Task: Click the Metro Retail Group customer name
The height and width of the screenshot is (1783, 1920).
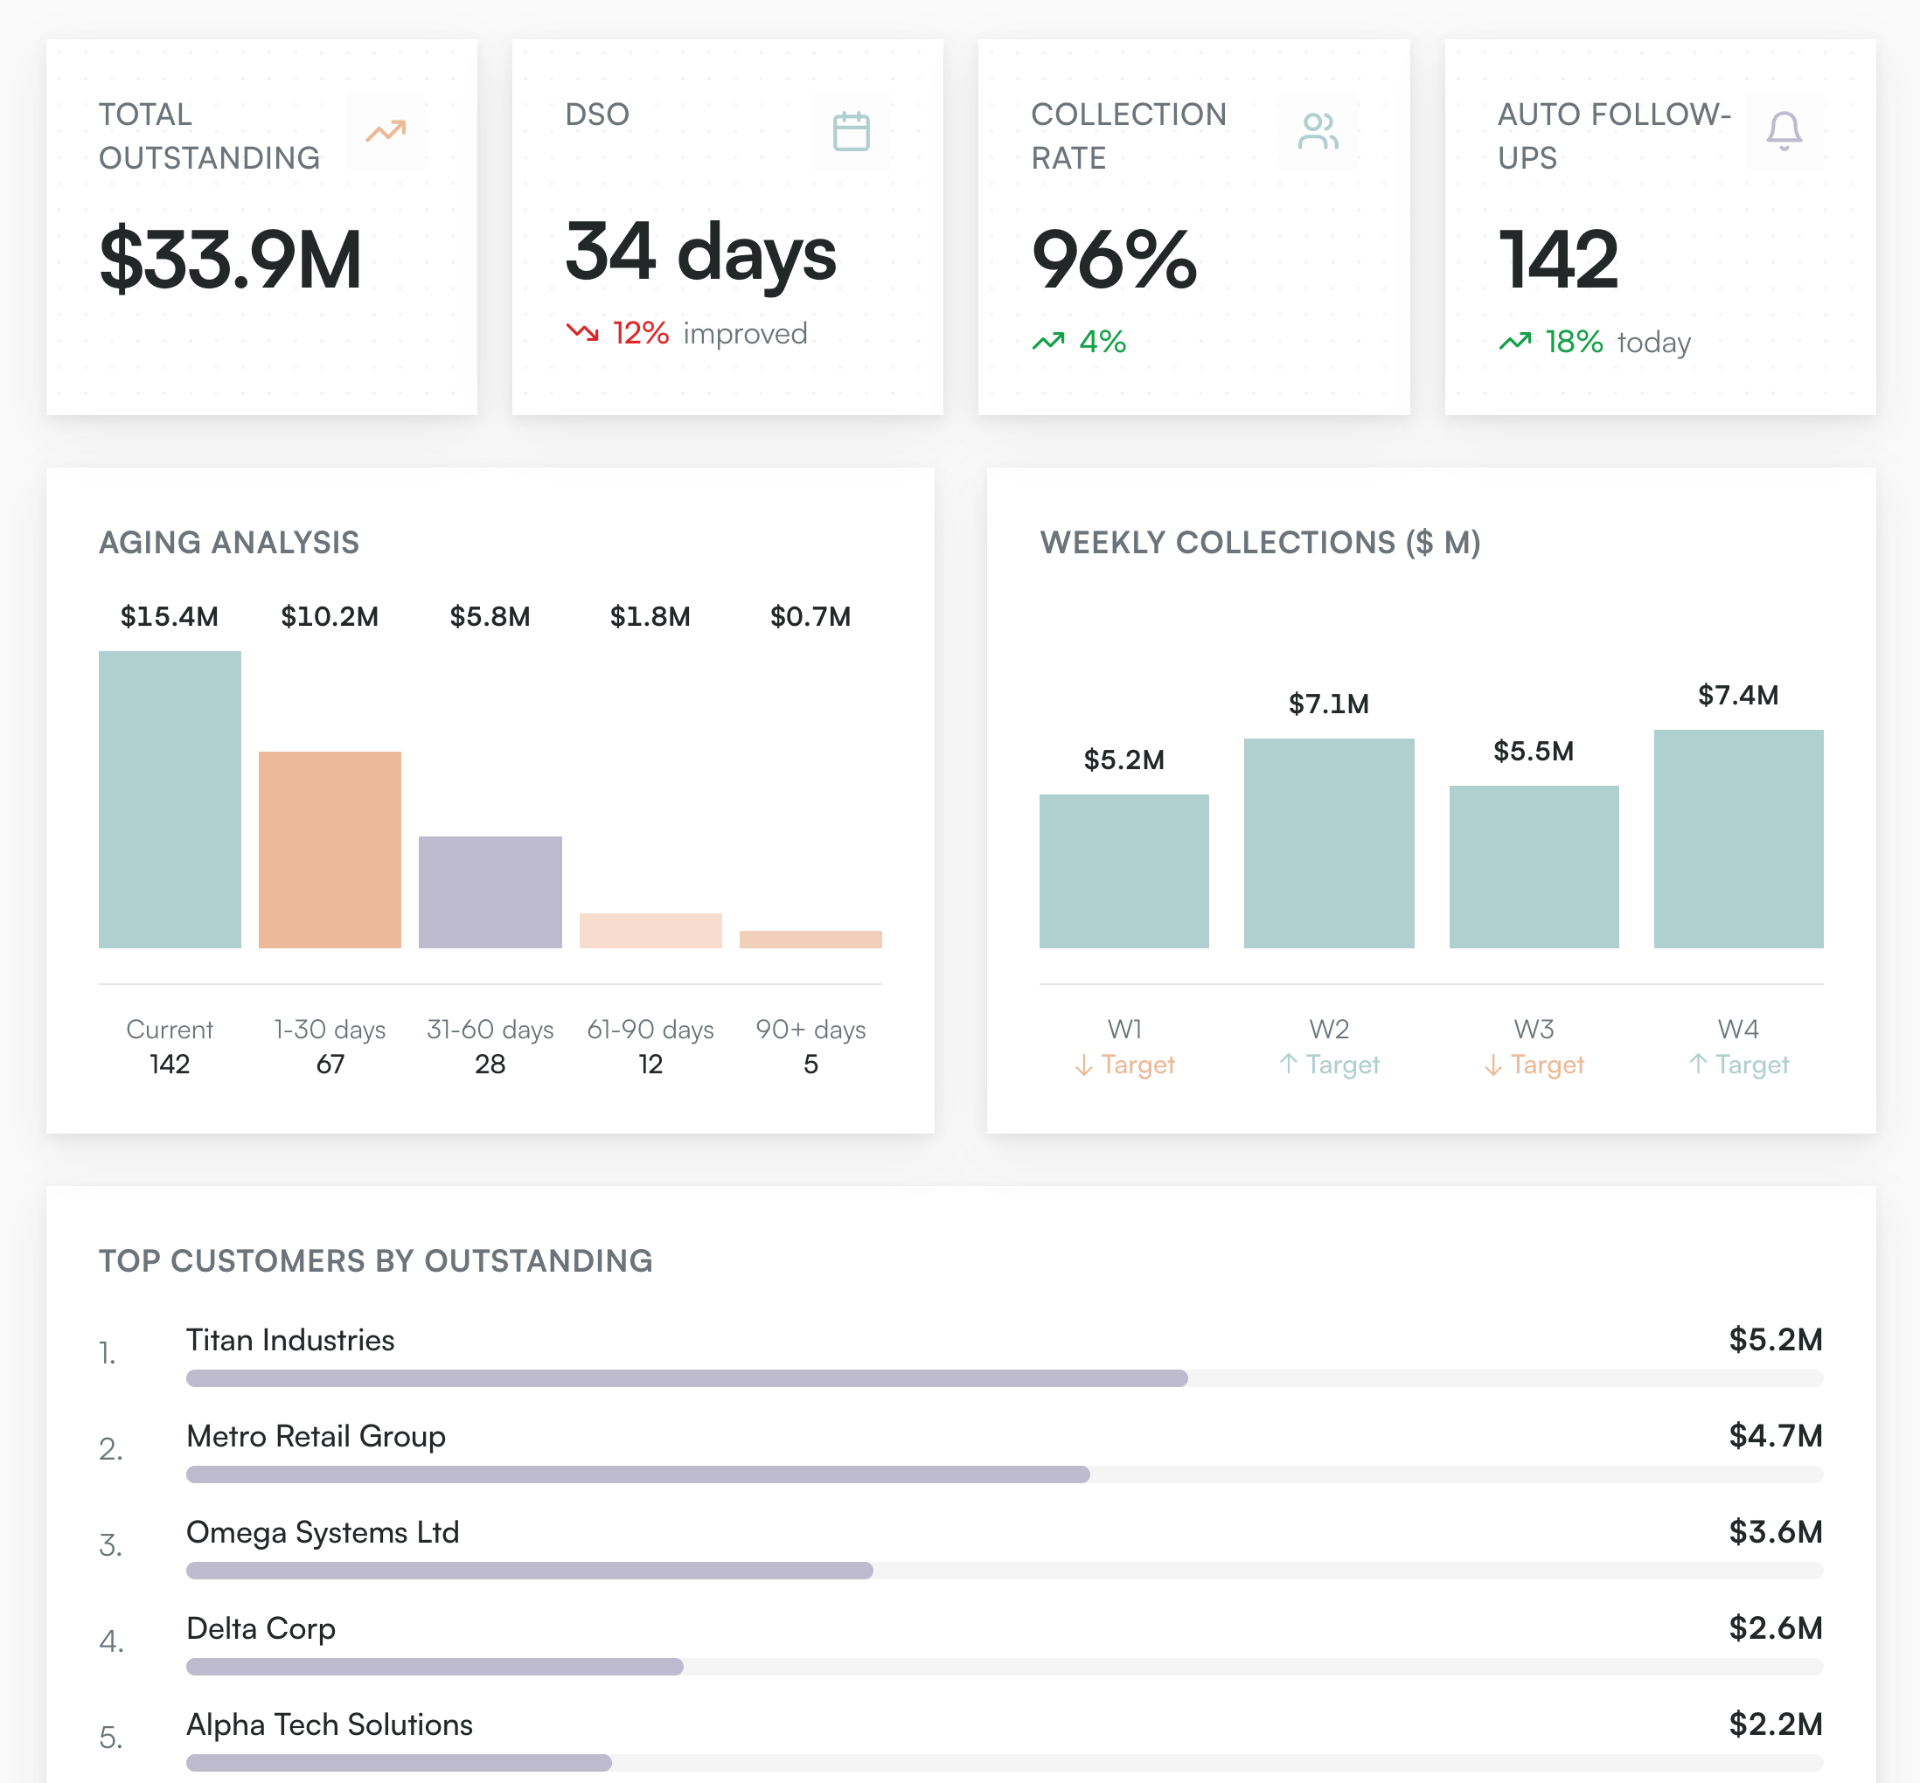Action: (315, 1437)
